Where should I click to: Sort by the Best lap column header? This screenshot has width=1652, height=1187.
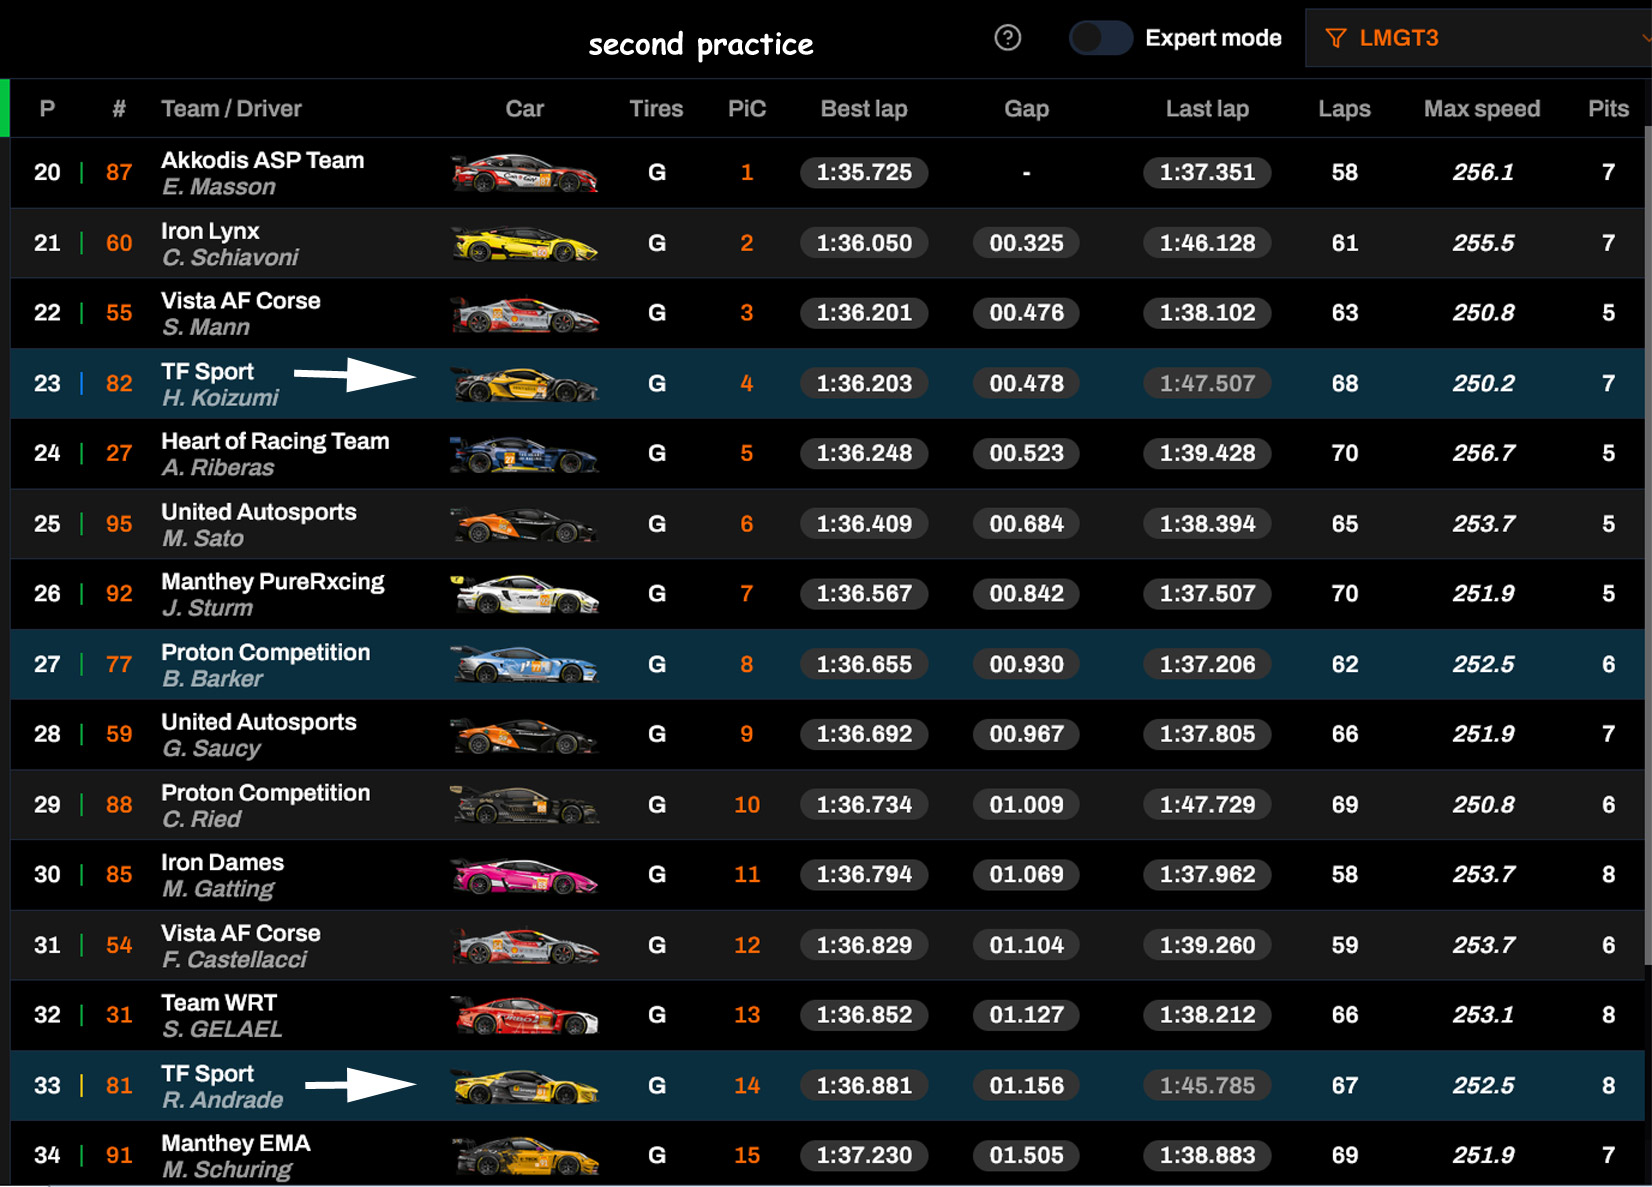click(x=863, y=109)
